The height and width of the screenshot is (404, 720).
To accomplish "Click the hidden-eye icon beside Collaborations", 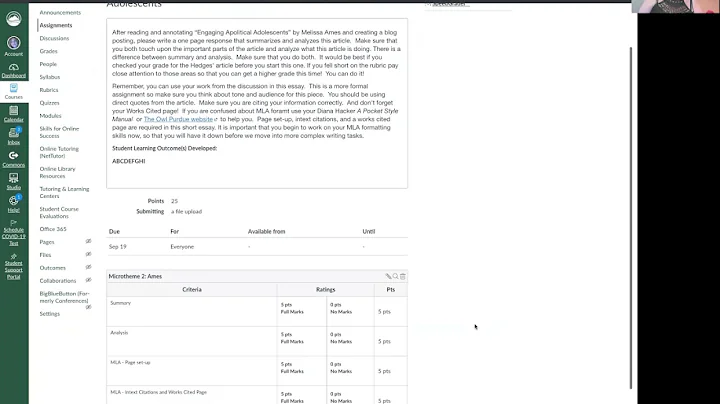I will [89, 280].
